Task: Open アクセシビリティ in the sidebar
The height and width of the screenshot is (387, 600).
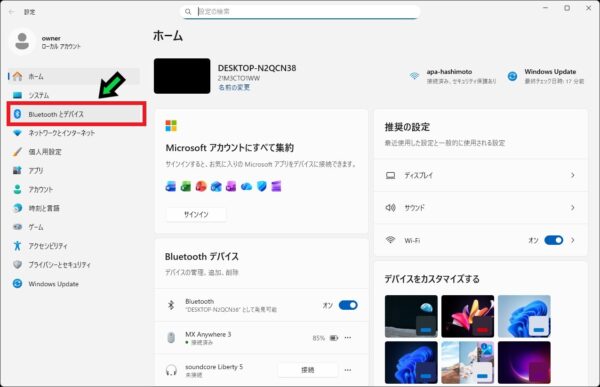Action: click(x=74, y=245)
